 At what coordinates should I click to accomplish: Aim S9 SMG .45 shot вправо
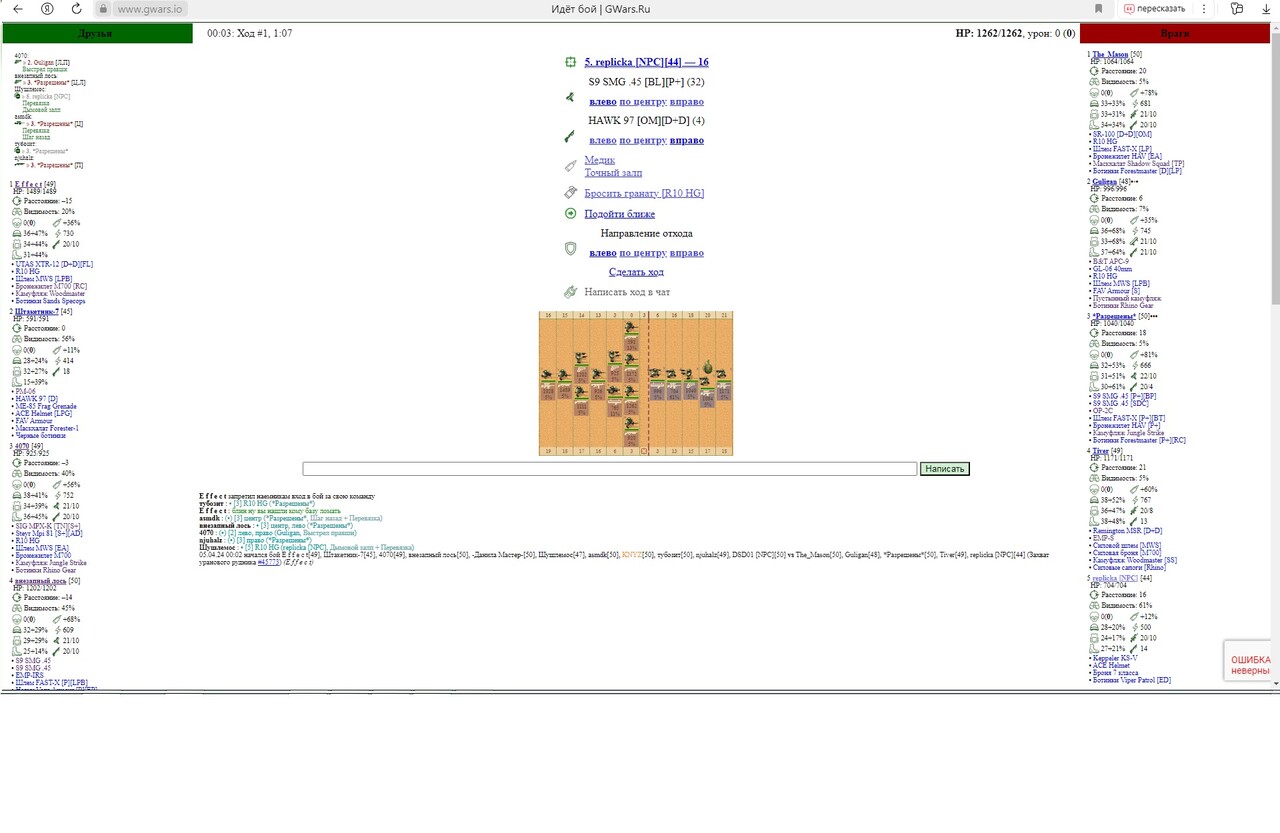tap(687, 101)
